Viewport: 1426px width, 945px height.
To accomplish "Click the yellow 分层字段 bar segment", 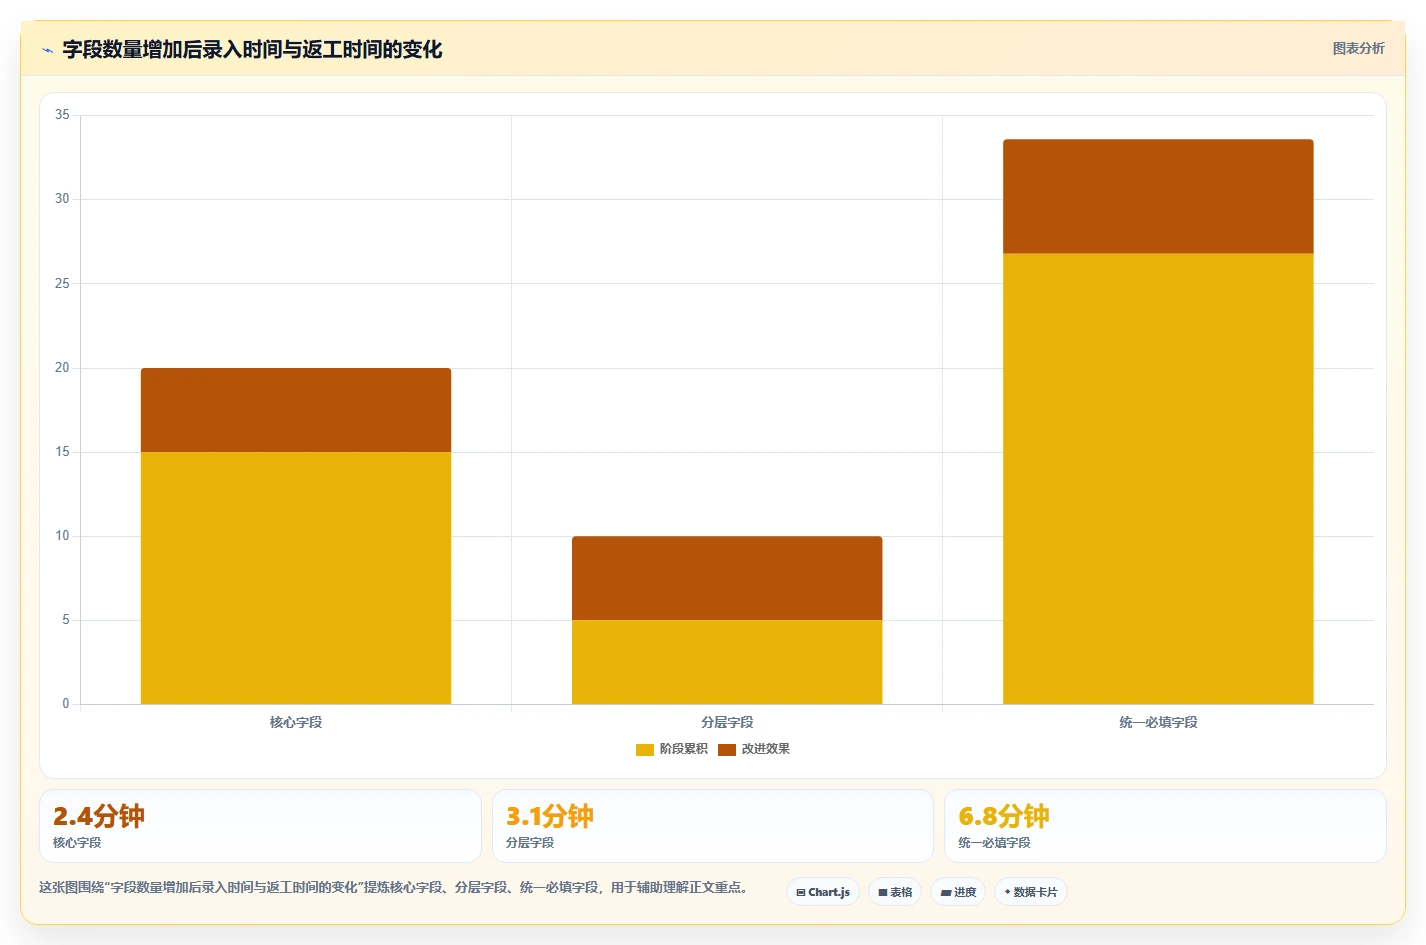I will pos(727,662).
